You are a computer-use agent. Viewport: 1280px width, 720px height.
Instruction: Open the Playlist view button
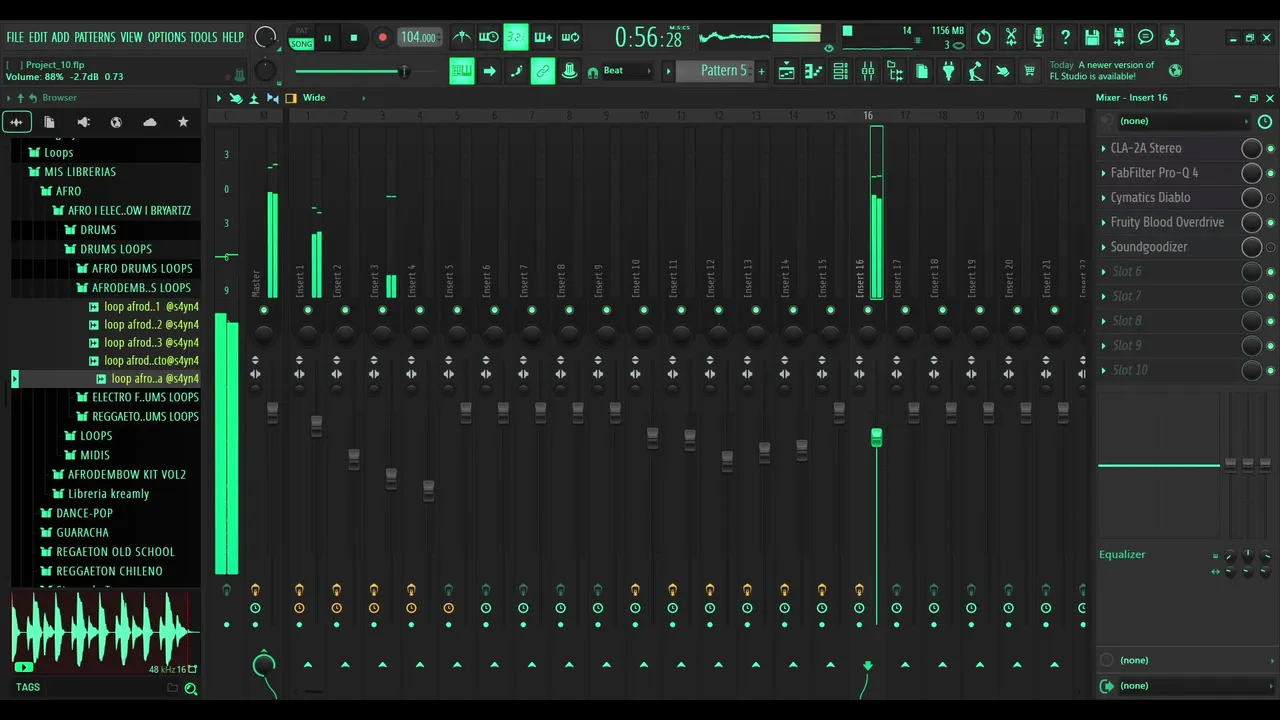pos(787,71)
